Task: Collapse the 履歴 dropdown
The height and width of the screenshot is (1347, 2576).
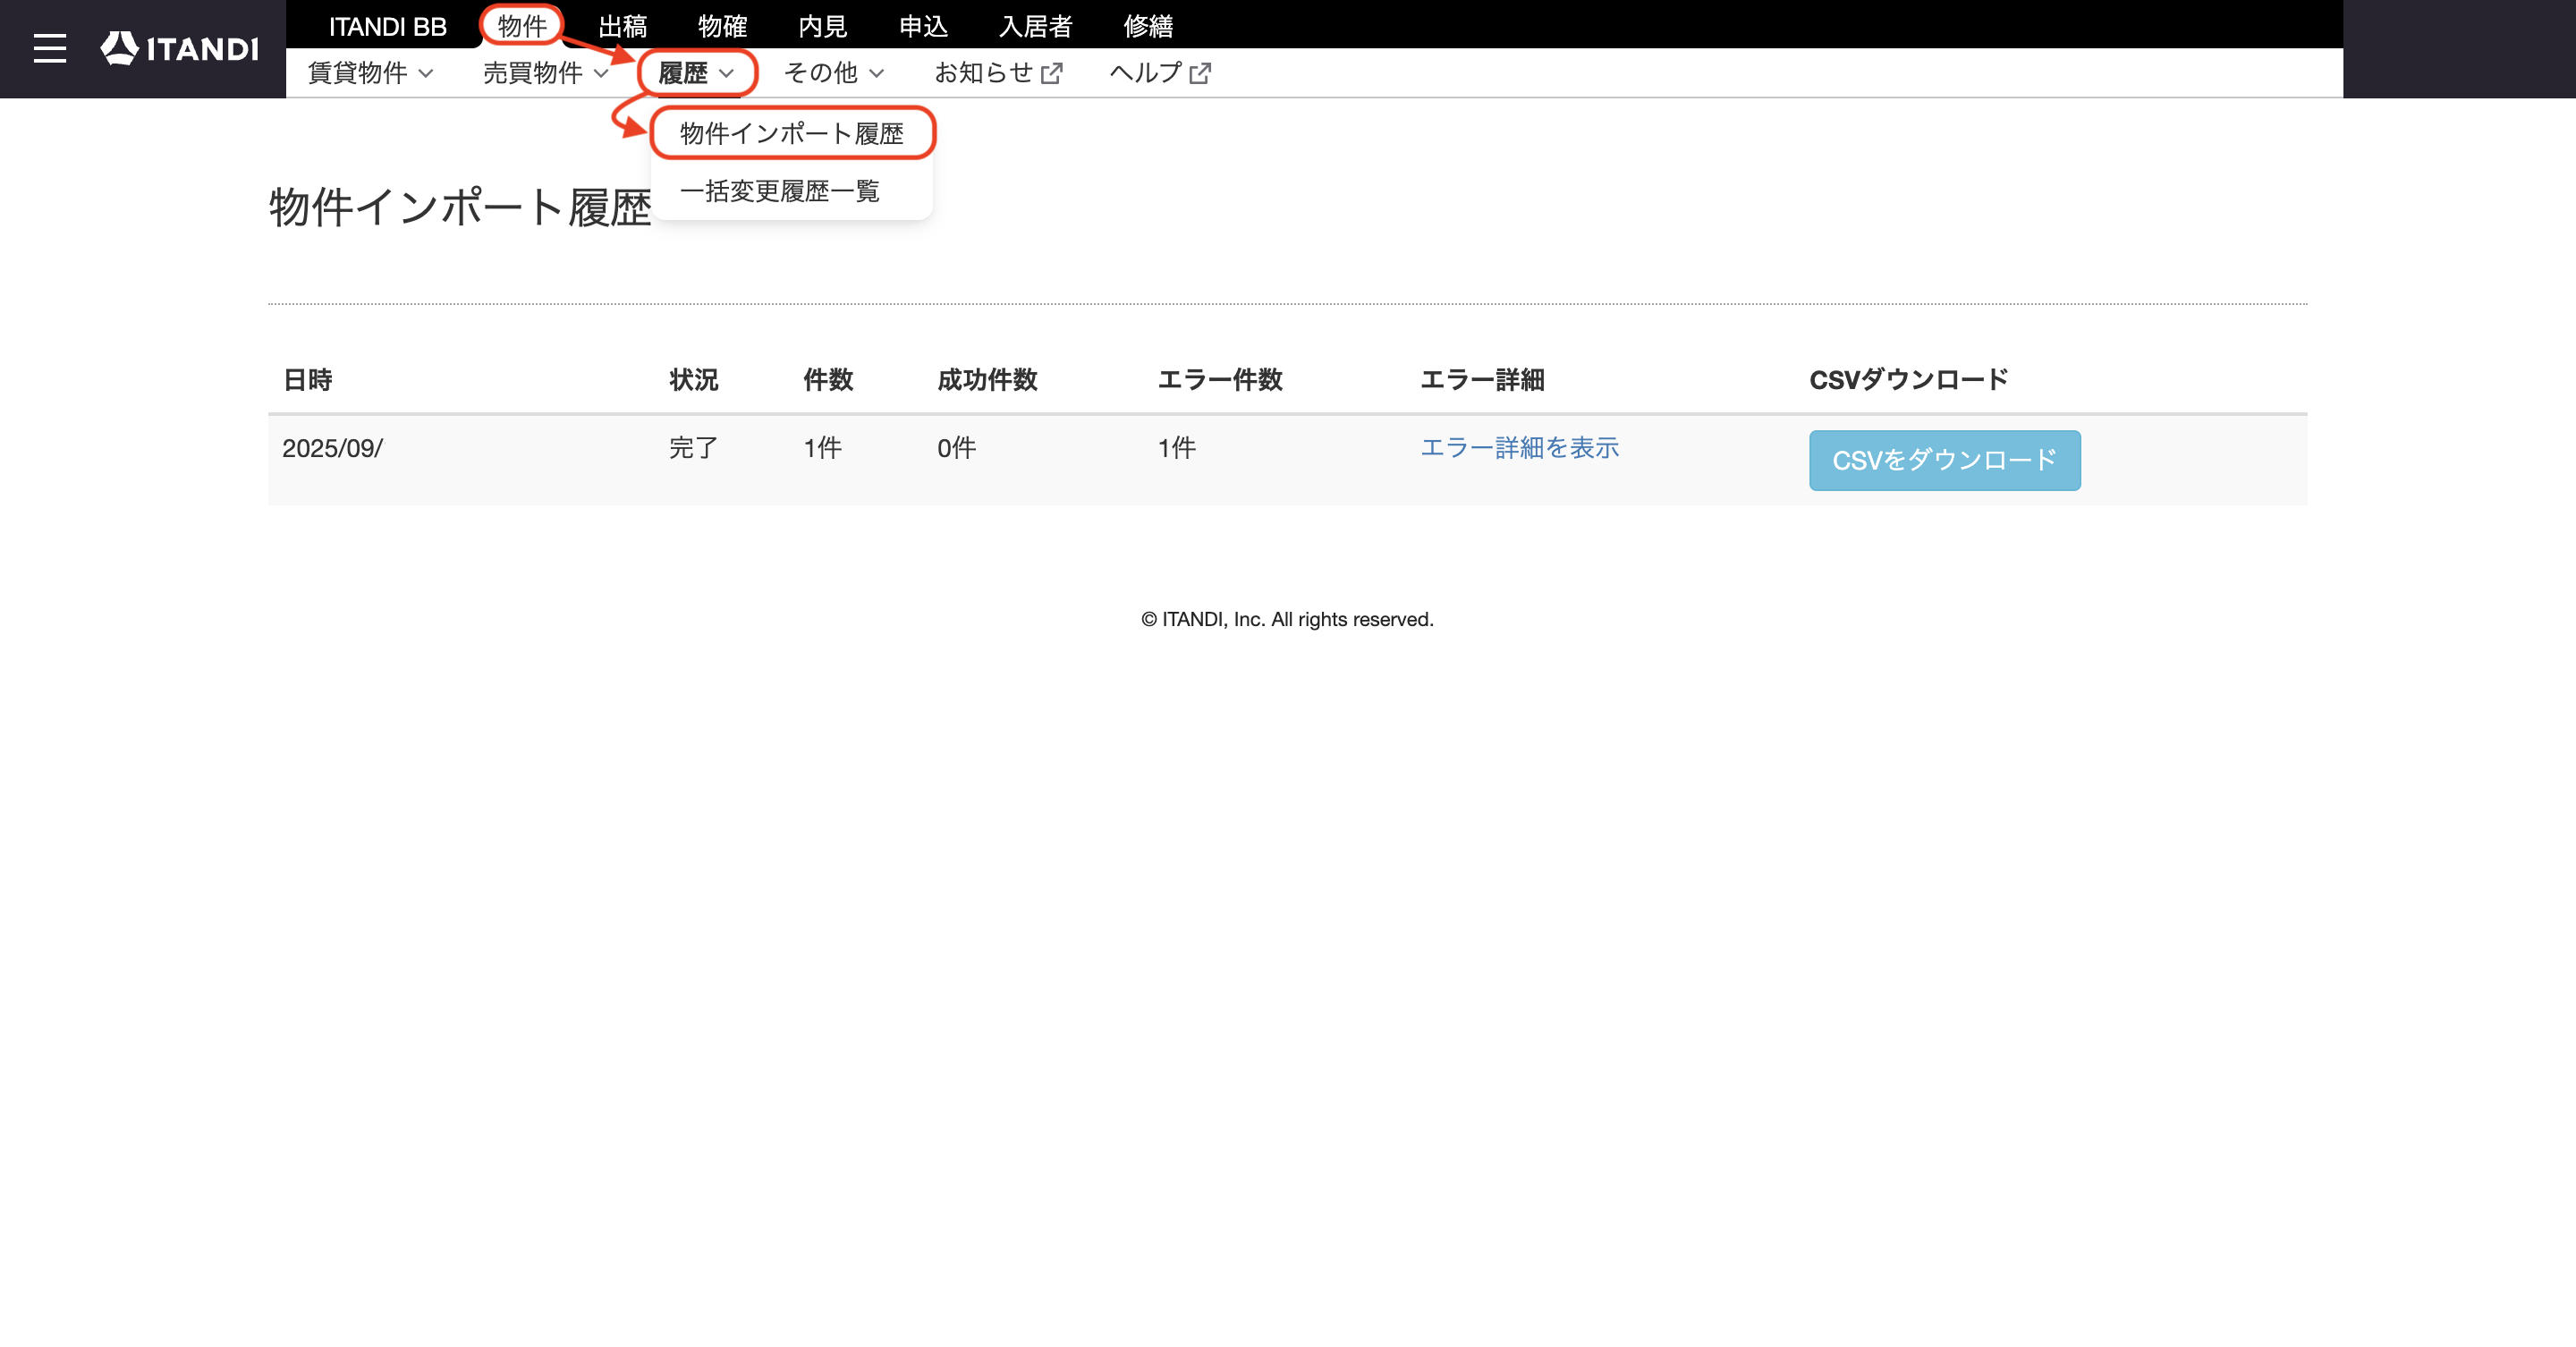Action: coord(697,73)
